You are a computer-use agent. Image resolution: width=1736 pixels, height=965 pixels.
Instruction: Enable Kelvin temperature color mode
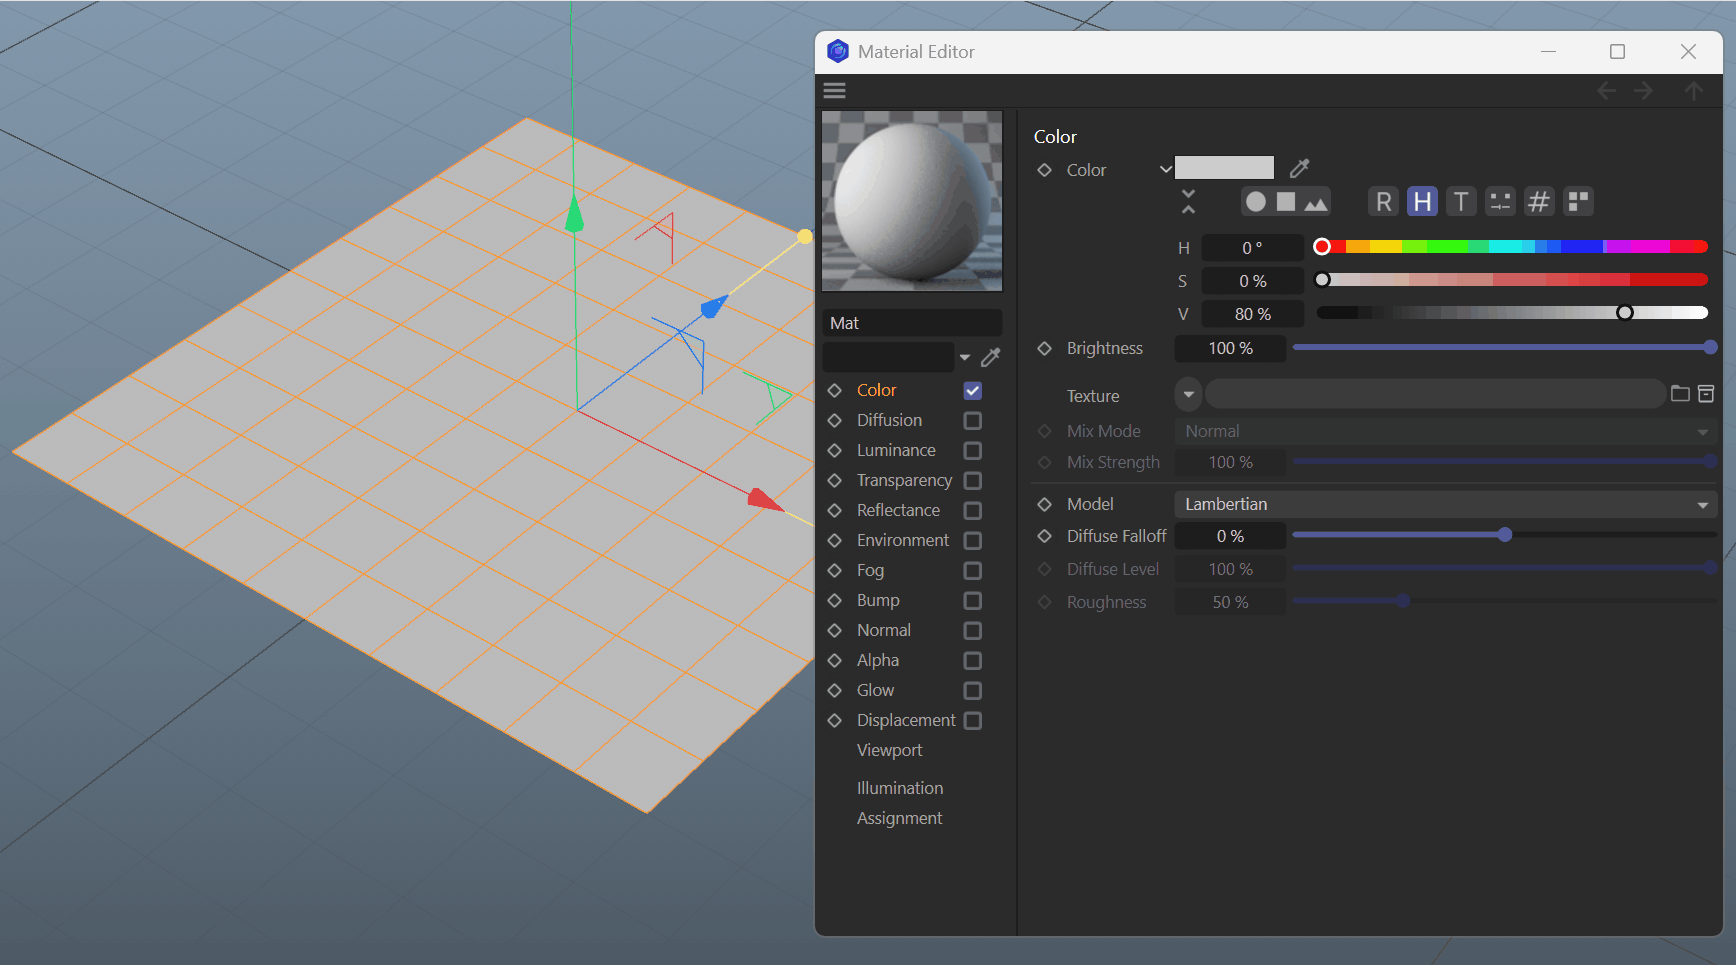1460,202
